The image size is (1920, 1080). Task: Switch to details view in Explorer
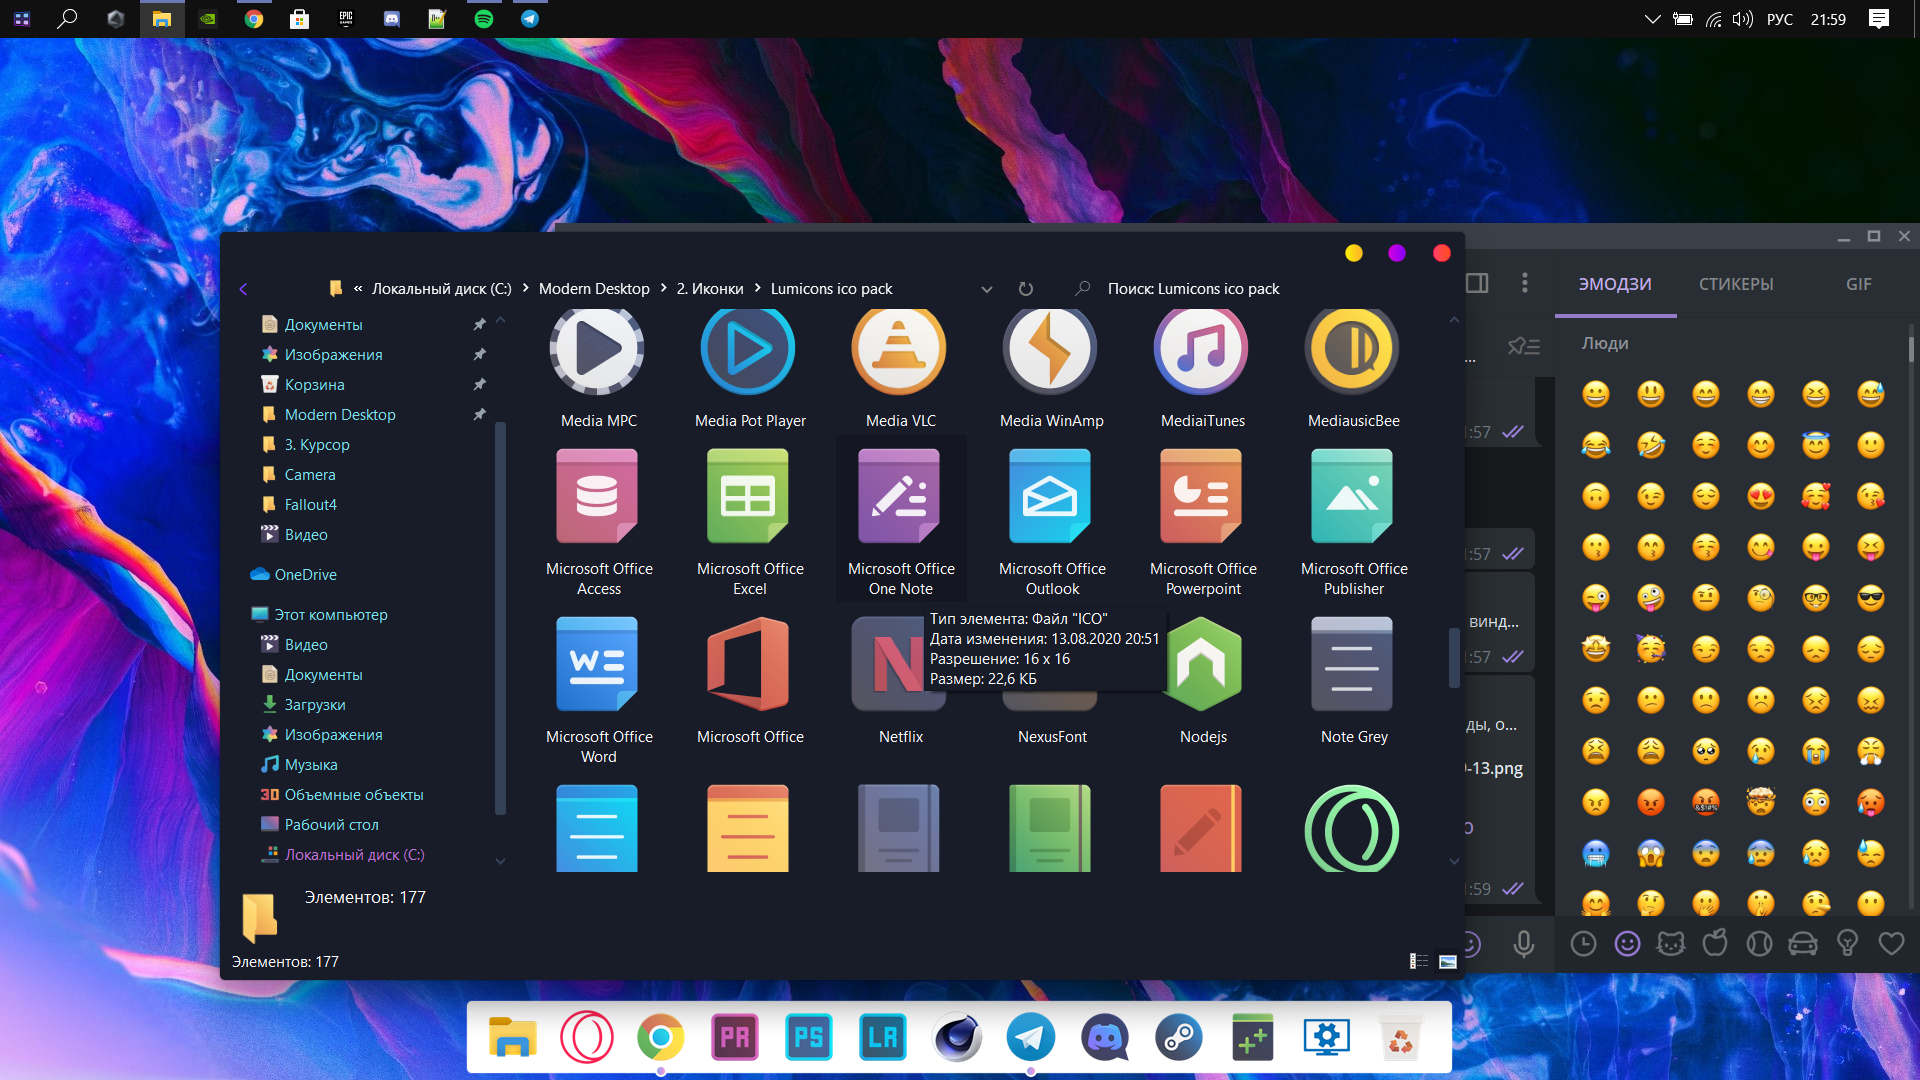[x=1418, y=961]
